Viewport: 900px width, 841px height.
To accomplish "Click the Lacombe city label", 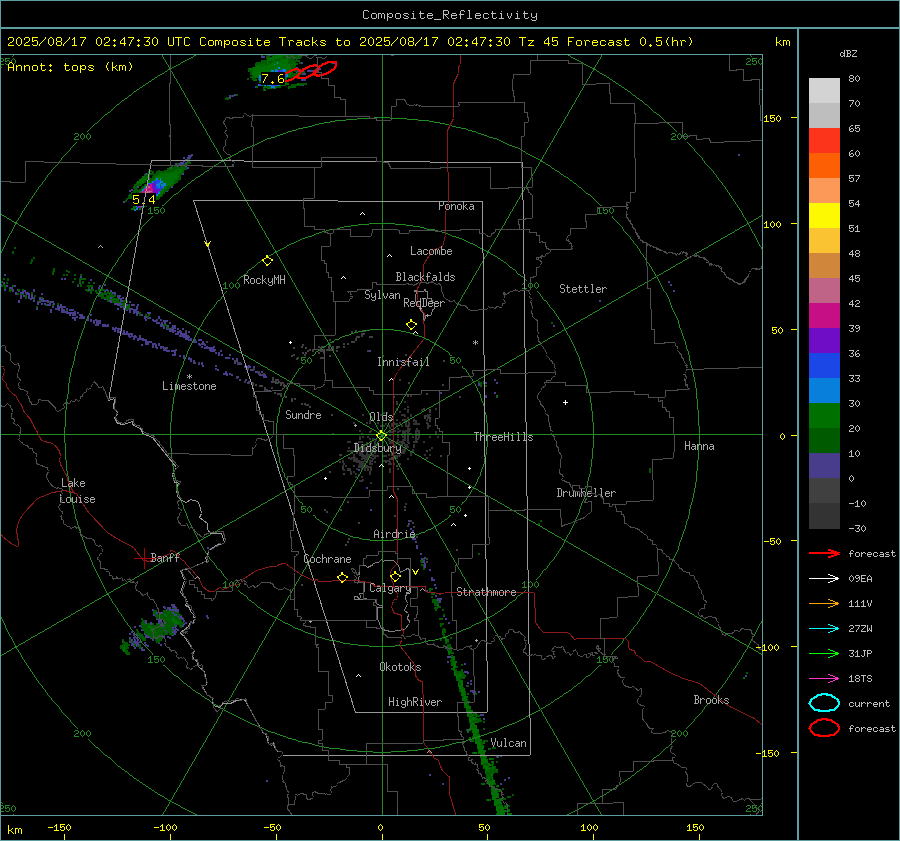I will click(x=431, y=251).
